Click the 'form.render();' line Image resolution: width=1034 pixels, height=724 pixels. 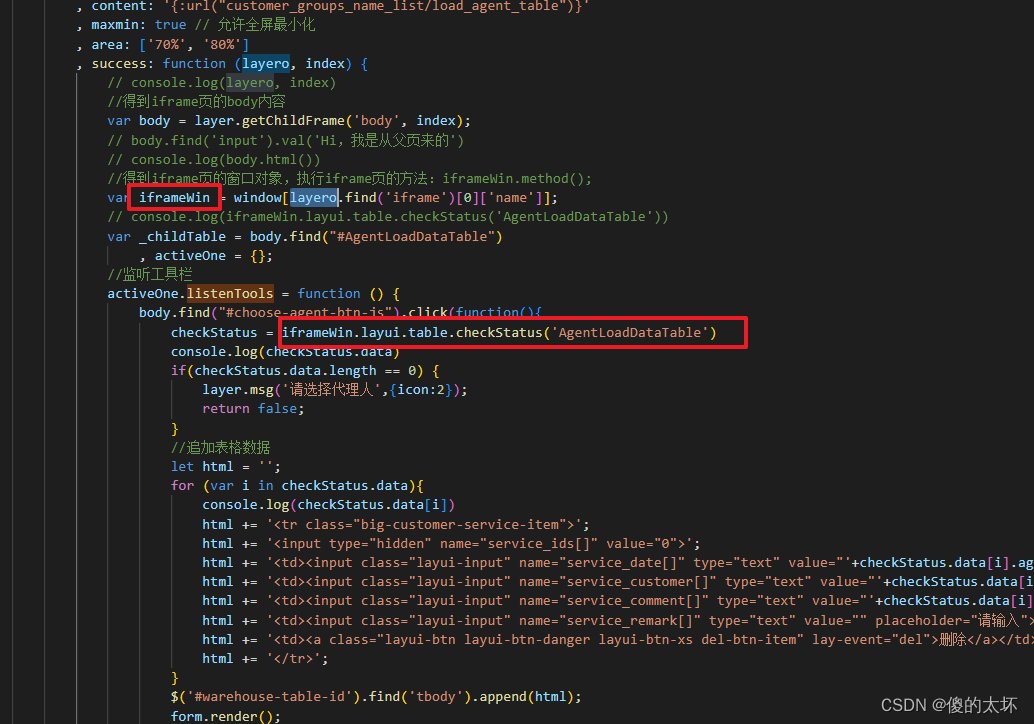pyautogui.click(x=226, y=716)
